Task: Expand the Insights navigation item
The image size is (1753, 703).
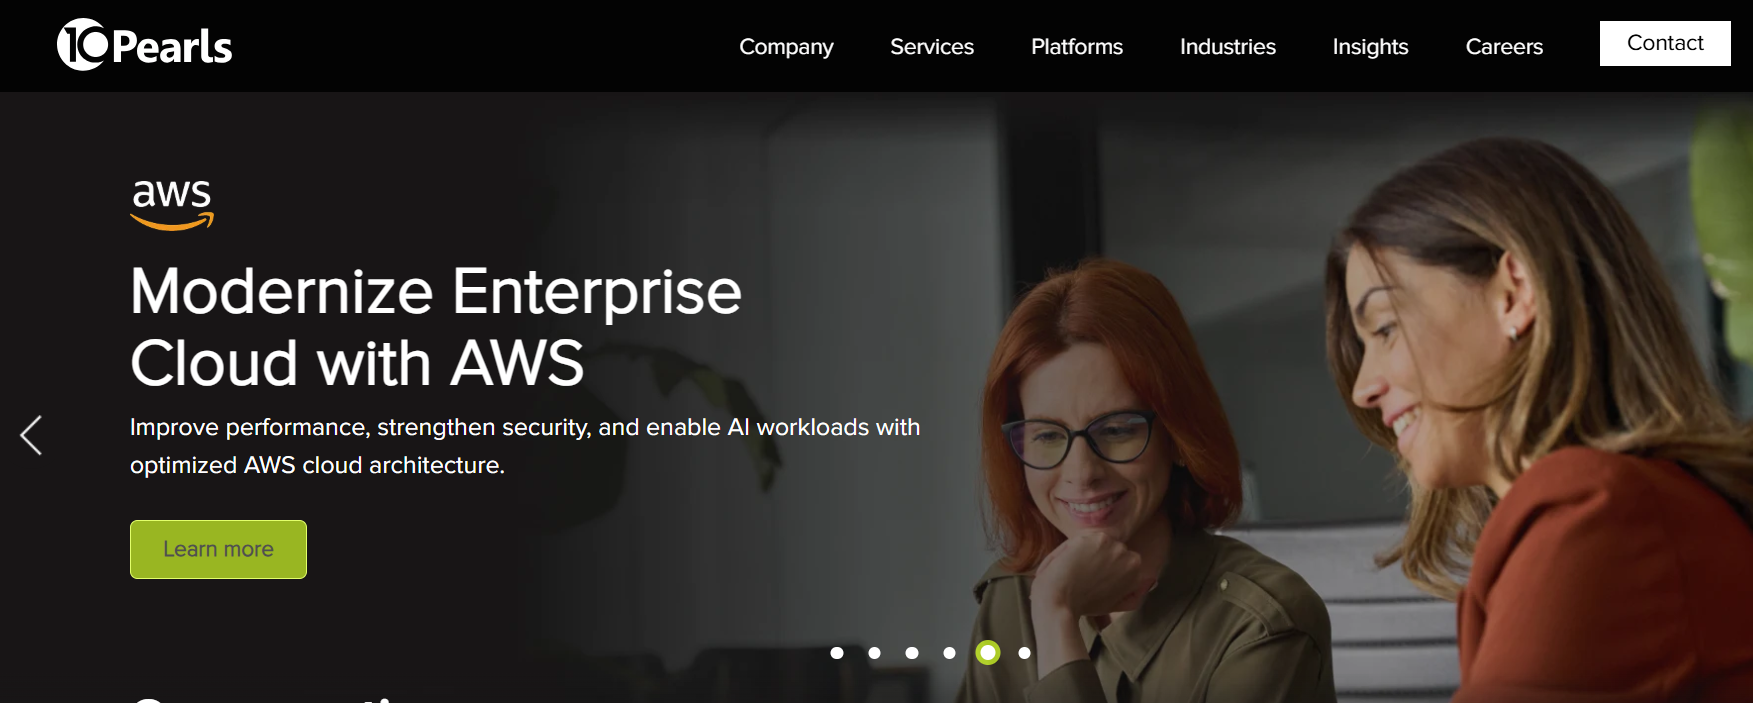Action: [1370, 47]
